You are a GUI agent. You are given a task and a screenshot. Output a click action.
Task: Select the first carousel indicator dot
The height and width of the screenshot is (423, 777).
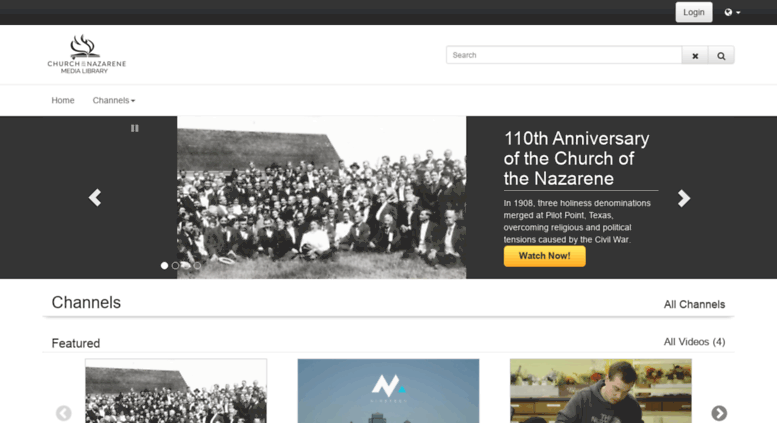point(165,266)
